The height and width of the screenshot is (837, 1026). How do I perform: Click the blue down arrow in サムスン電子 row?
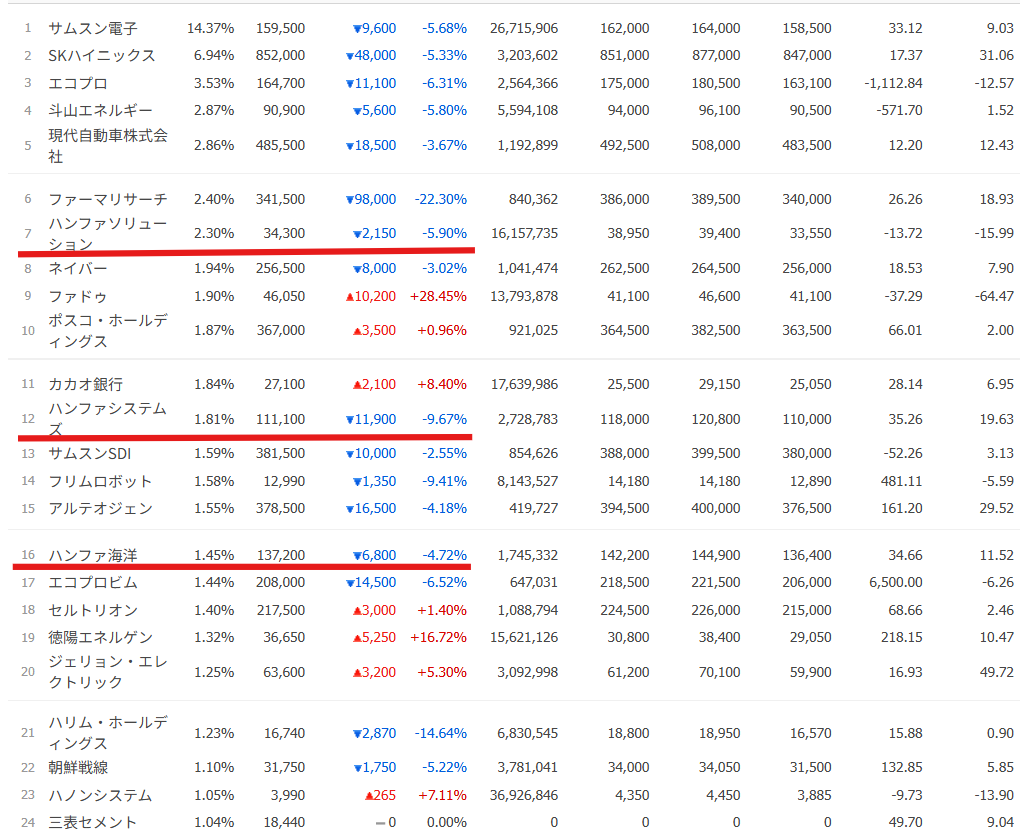click(x=355, y=29)
